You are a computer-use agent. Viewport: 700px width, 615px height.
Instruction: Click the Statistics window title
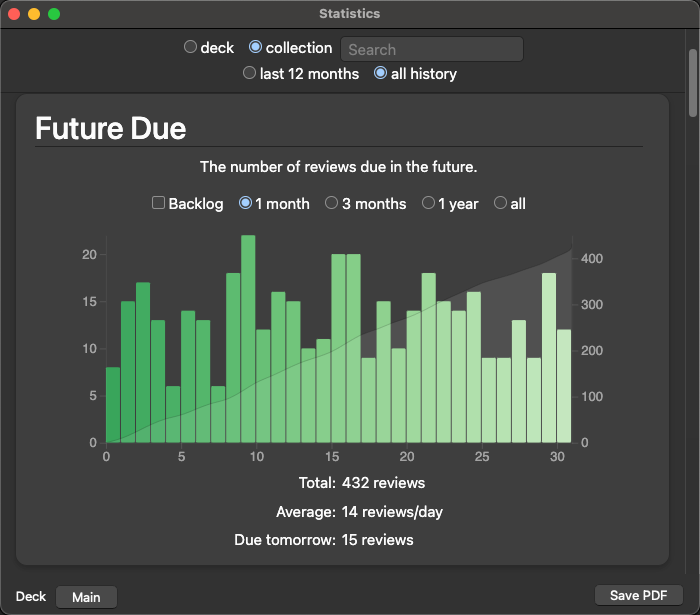pyautogui.click(x=350, y=14)
